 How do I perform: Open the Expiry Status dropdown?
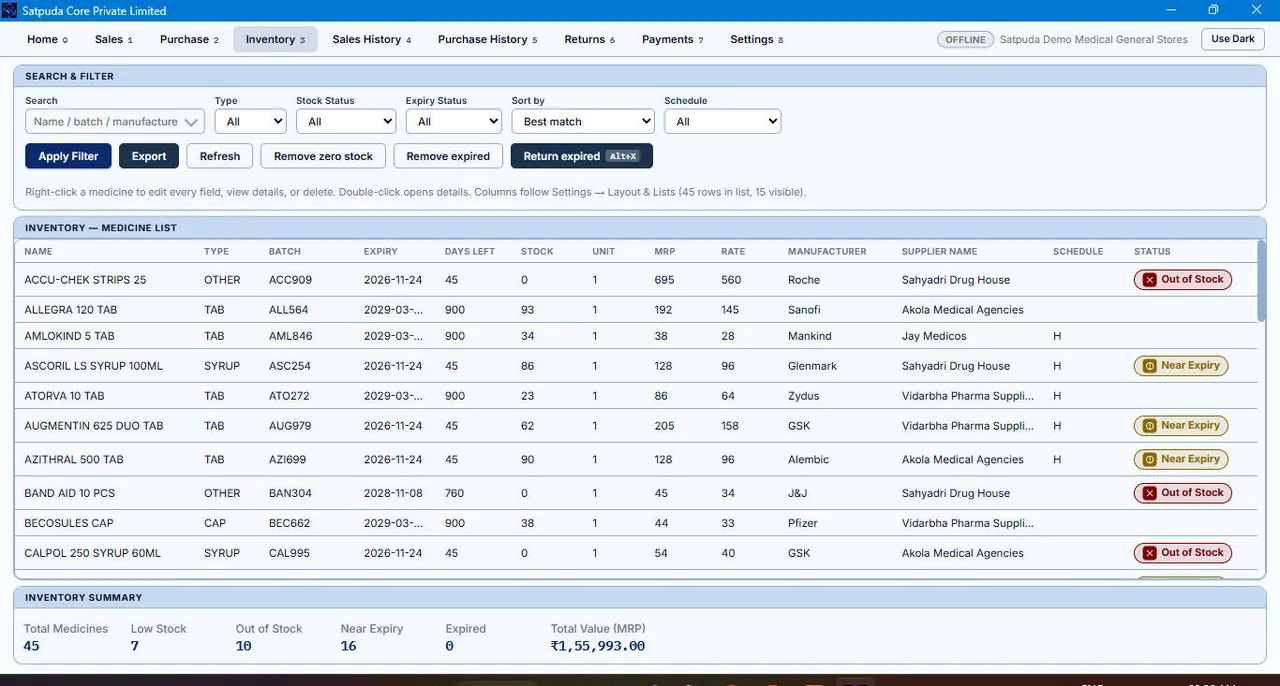[x=454, y=121]
